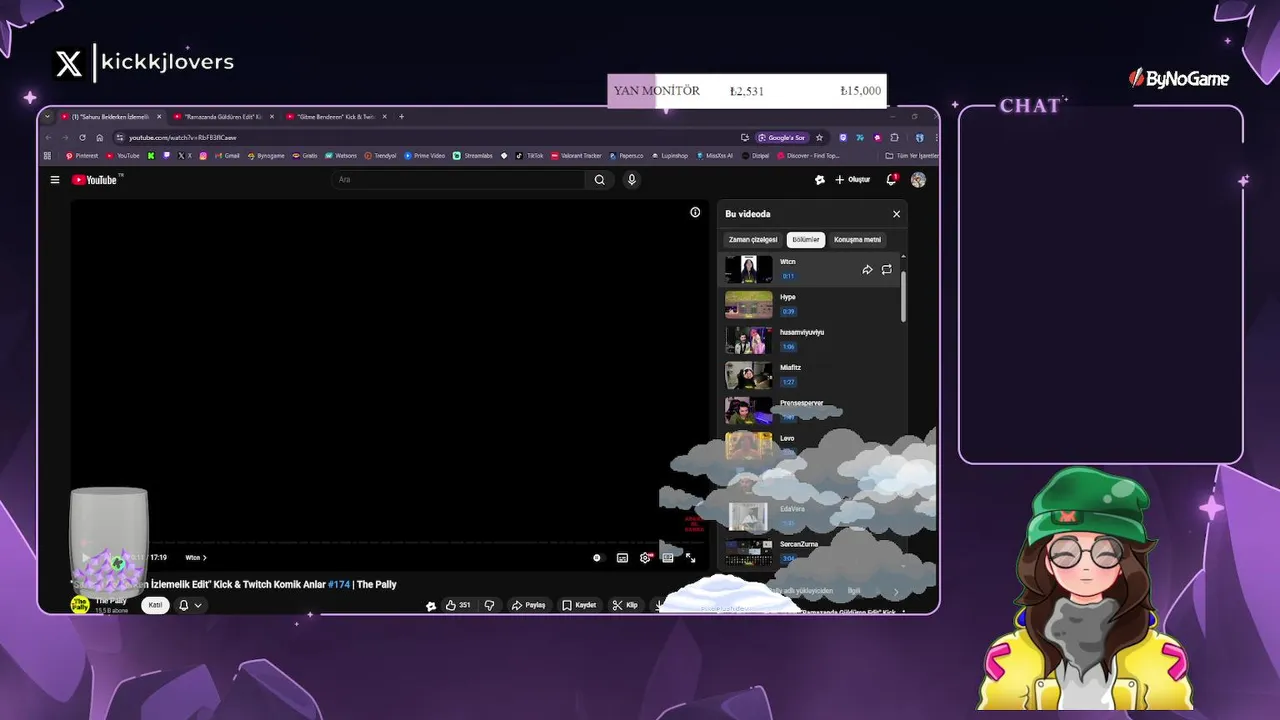Open YouTube notifications bell
Viewport: 1280px width, 720px height.
(891, 180)
